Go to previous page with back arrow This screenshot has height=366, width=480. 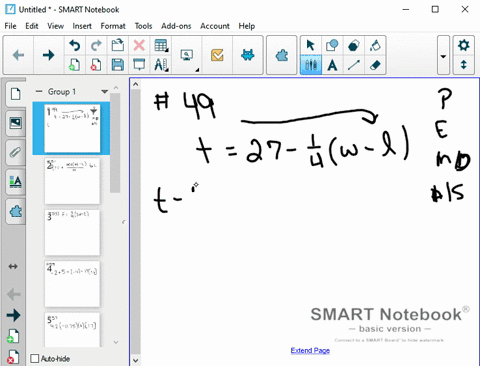tap(18, 55)
